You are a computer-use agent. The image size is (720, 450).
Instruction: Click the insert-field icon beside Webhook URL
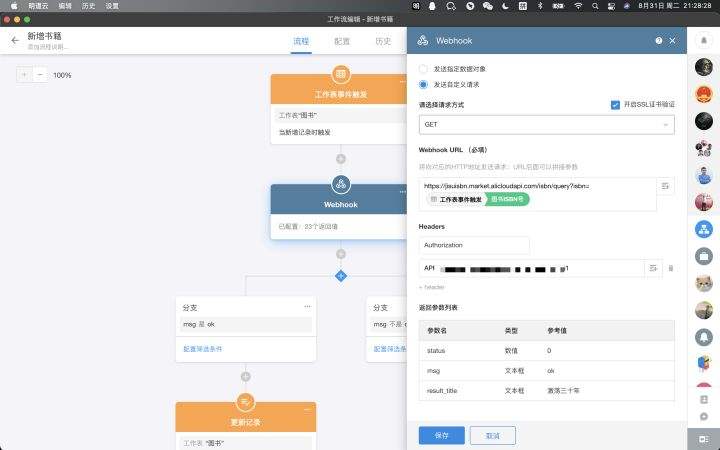click(x=667, y=186)
